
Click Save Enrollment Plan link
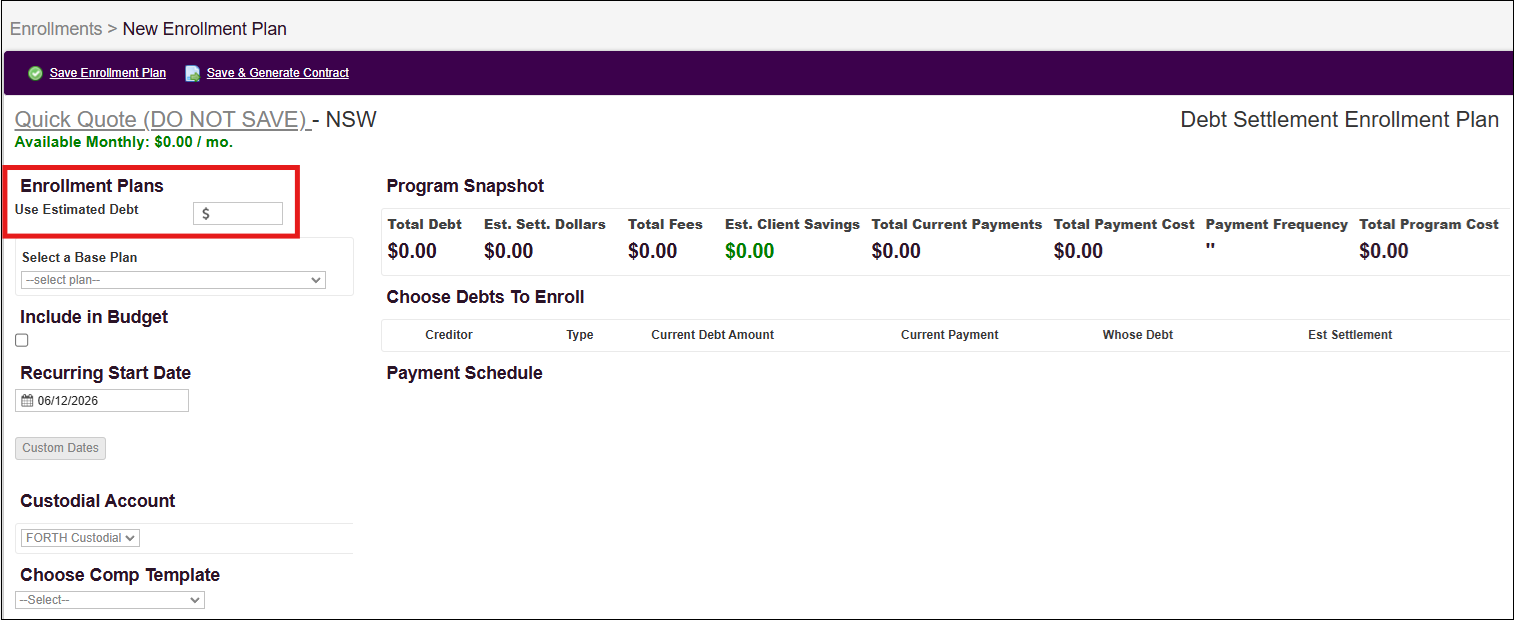click(x=108, y=73)
